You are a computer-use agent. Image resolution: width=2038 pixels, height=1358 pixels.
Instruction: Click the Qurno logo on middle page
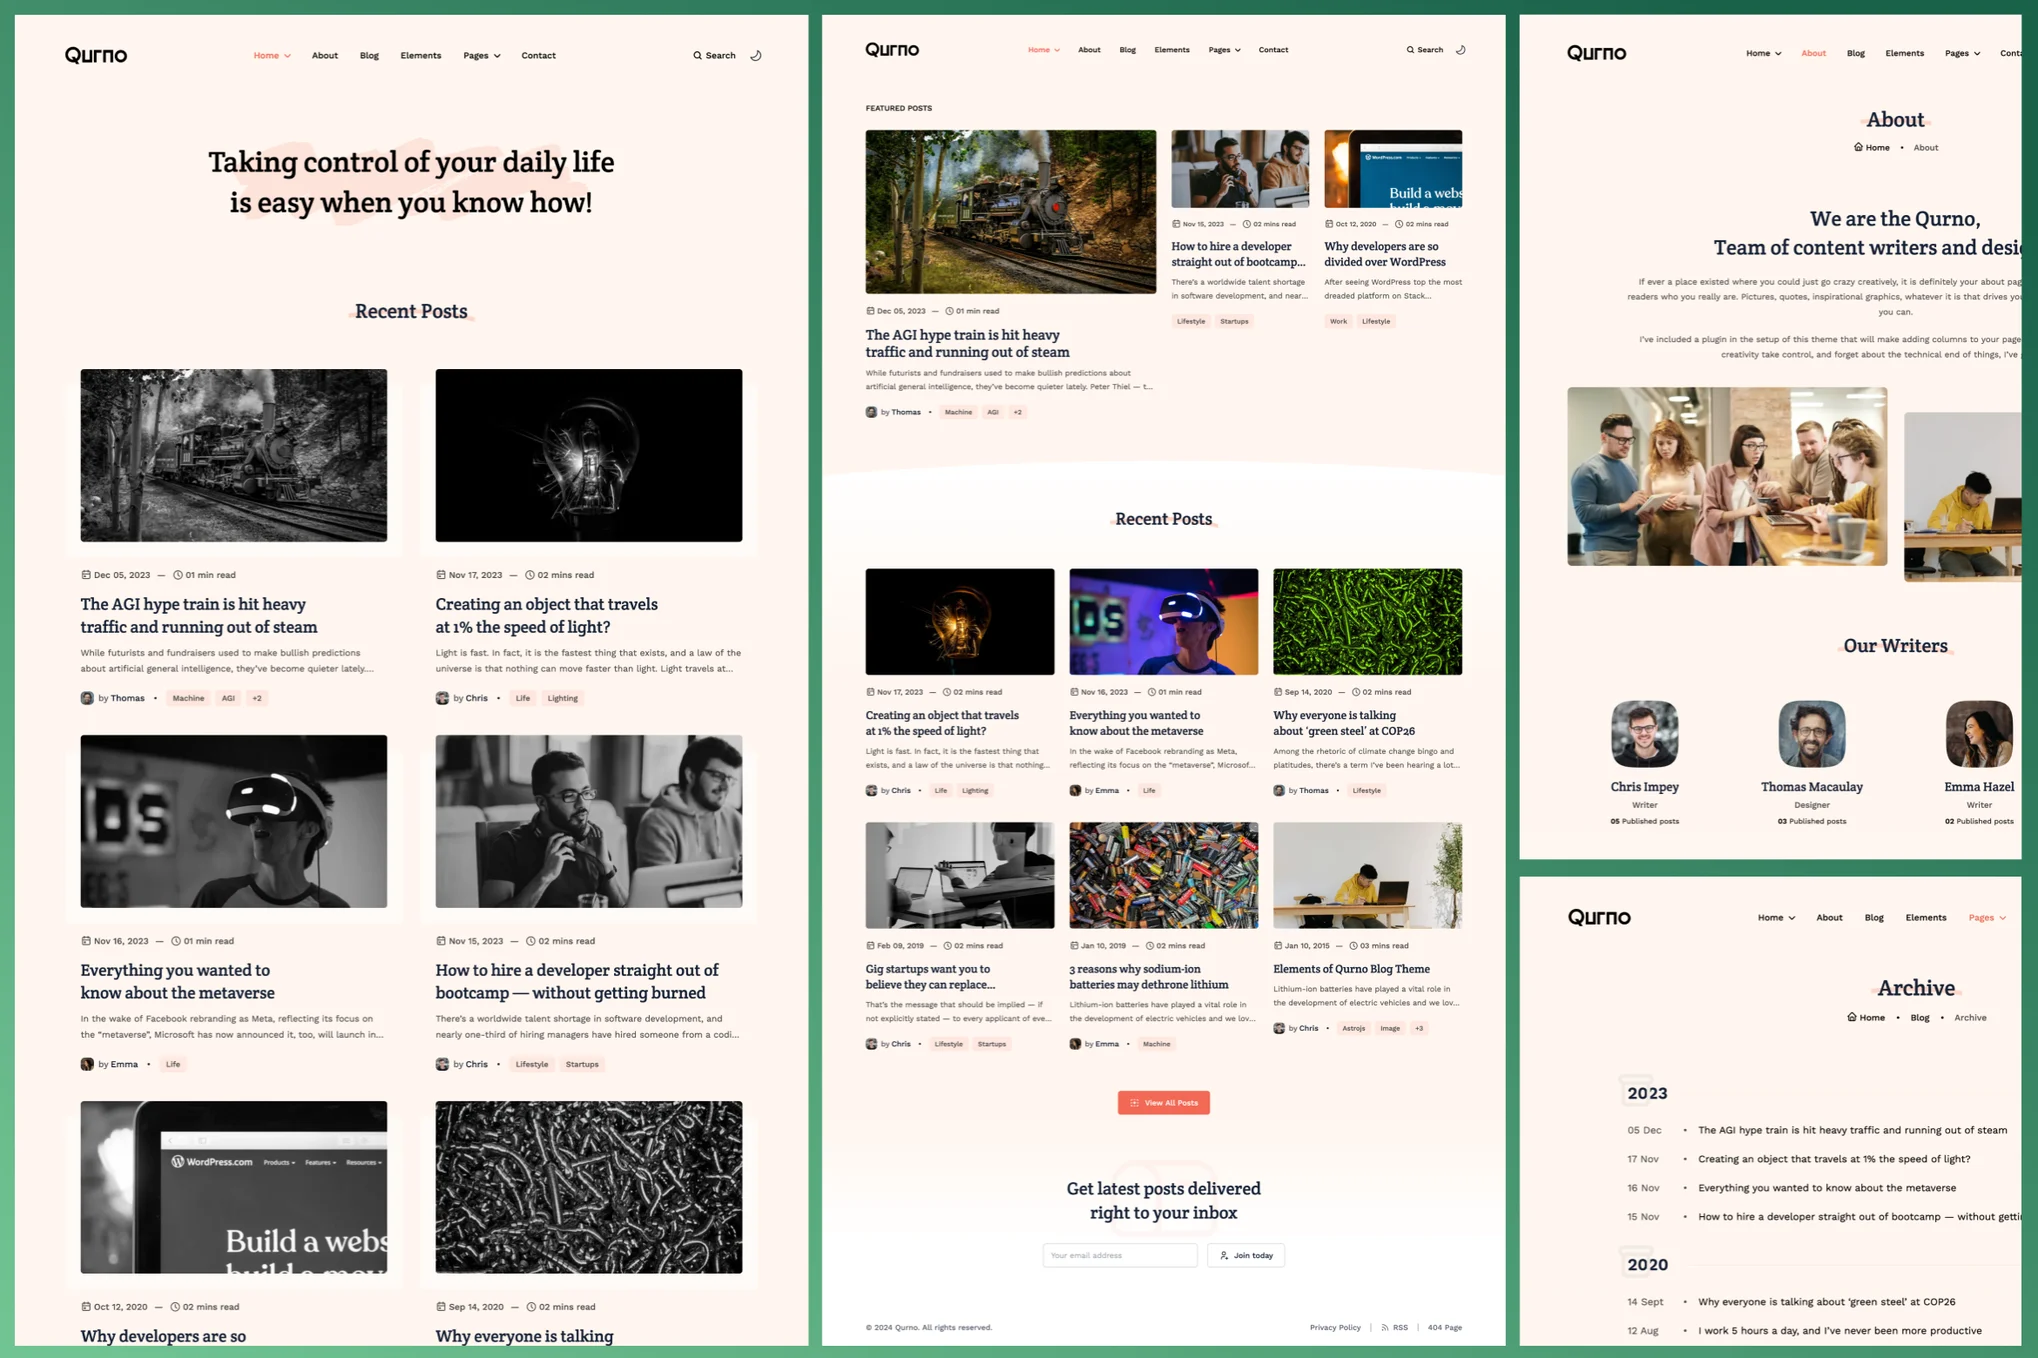tap(892, 50)
